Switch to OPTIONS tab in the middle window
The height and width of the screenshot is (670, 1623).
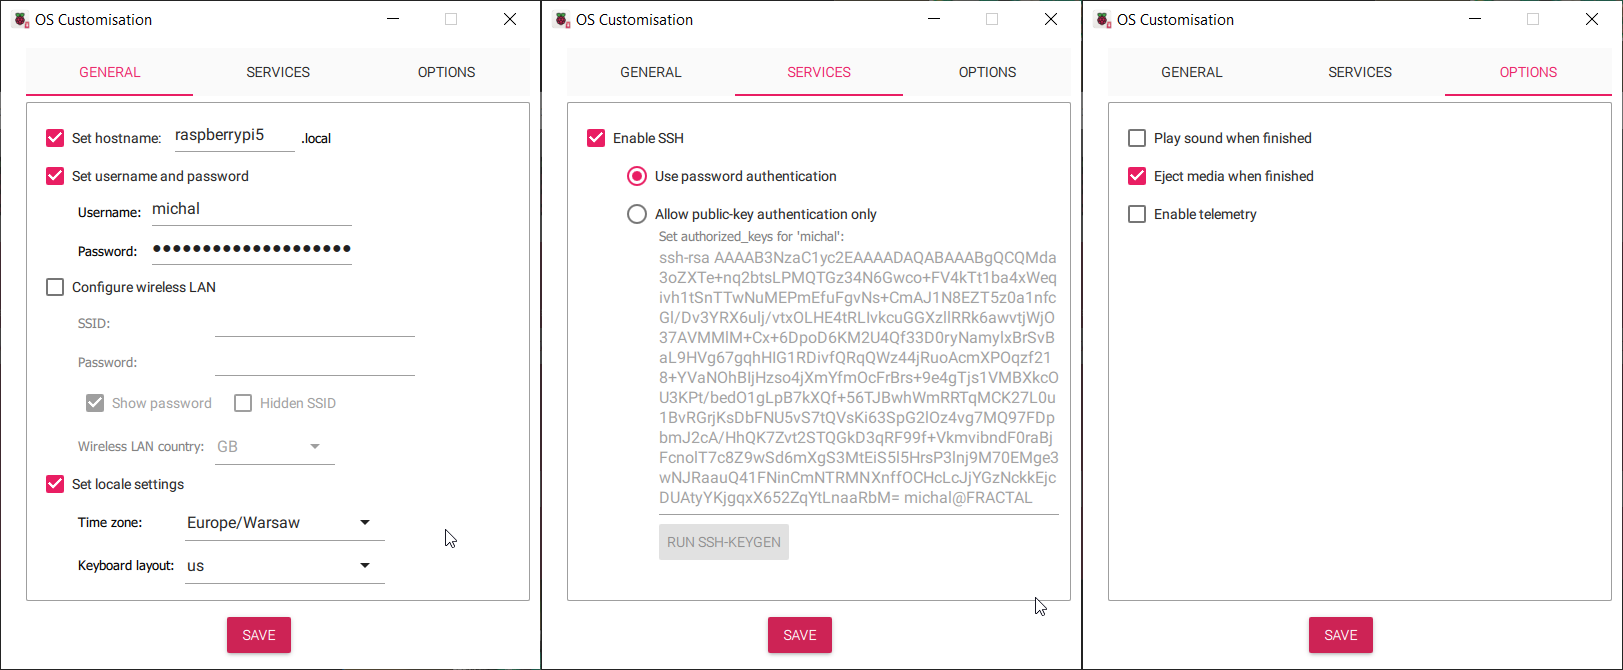click(x=987, y=72)
